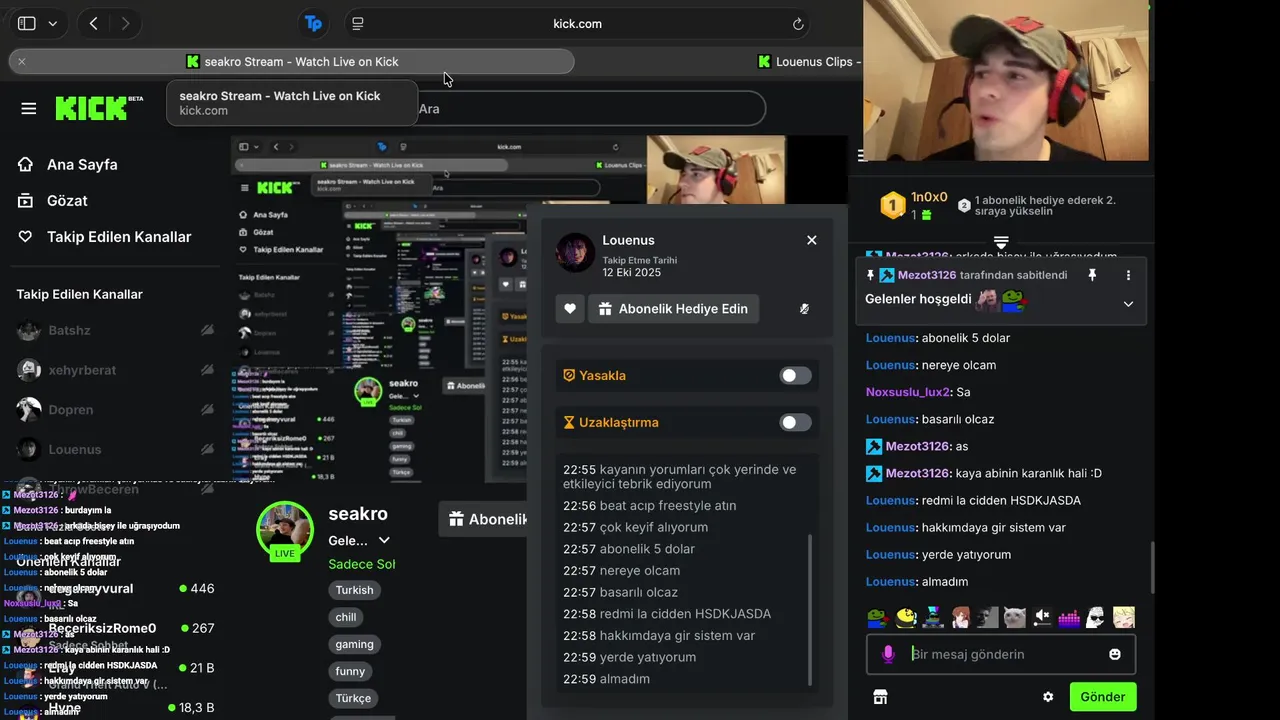Click the Ara search field
The image size is (1280, 720).
click(x=590, y=108)
